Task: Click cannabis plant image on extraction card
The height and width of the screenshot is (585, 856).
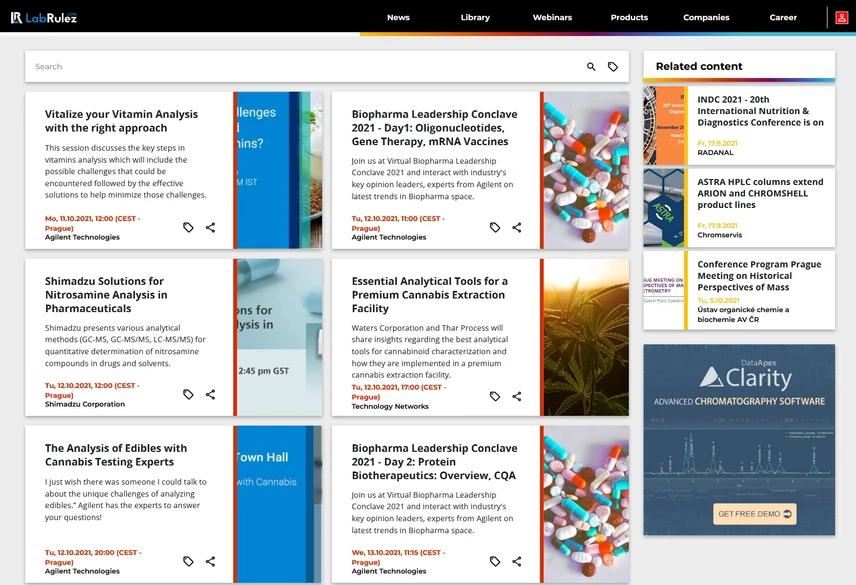Action: point(586,337)
